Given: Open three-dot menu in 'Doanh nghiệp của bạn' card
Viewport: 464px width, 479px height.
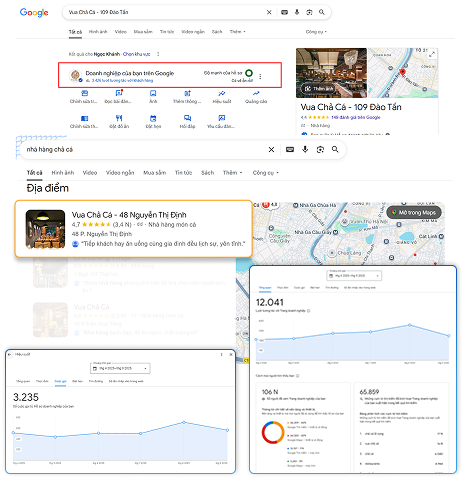Looking at the screenshot, I should click(x=260, y=76).
